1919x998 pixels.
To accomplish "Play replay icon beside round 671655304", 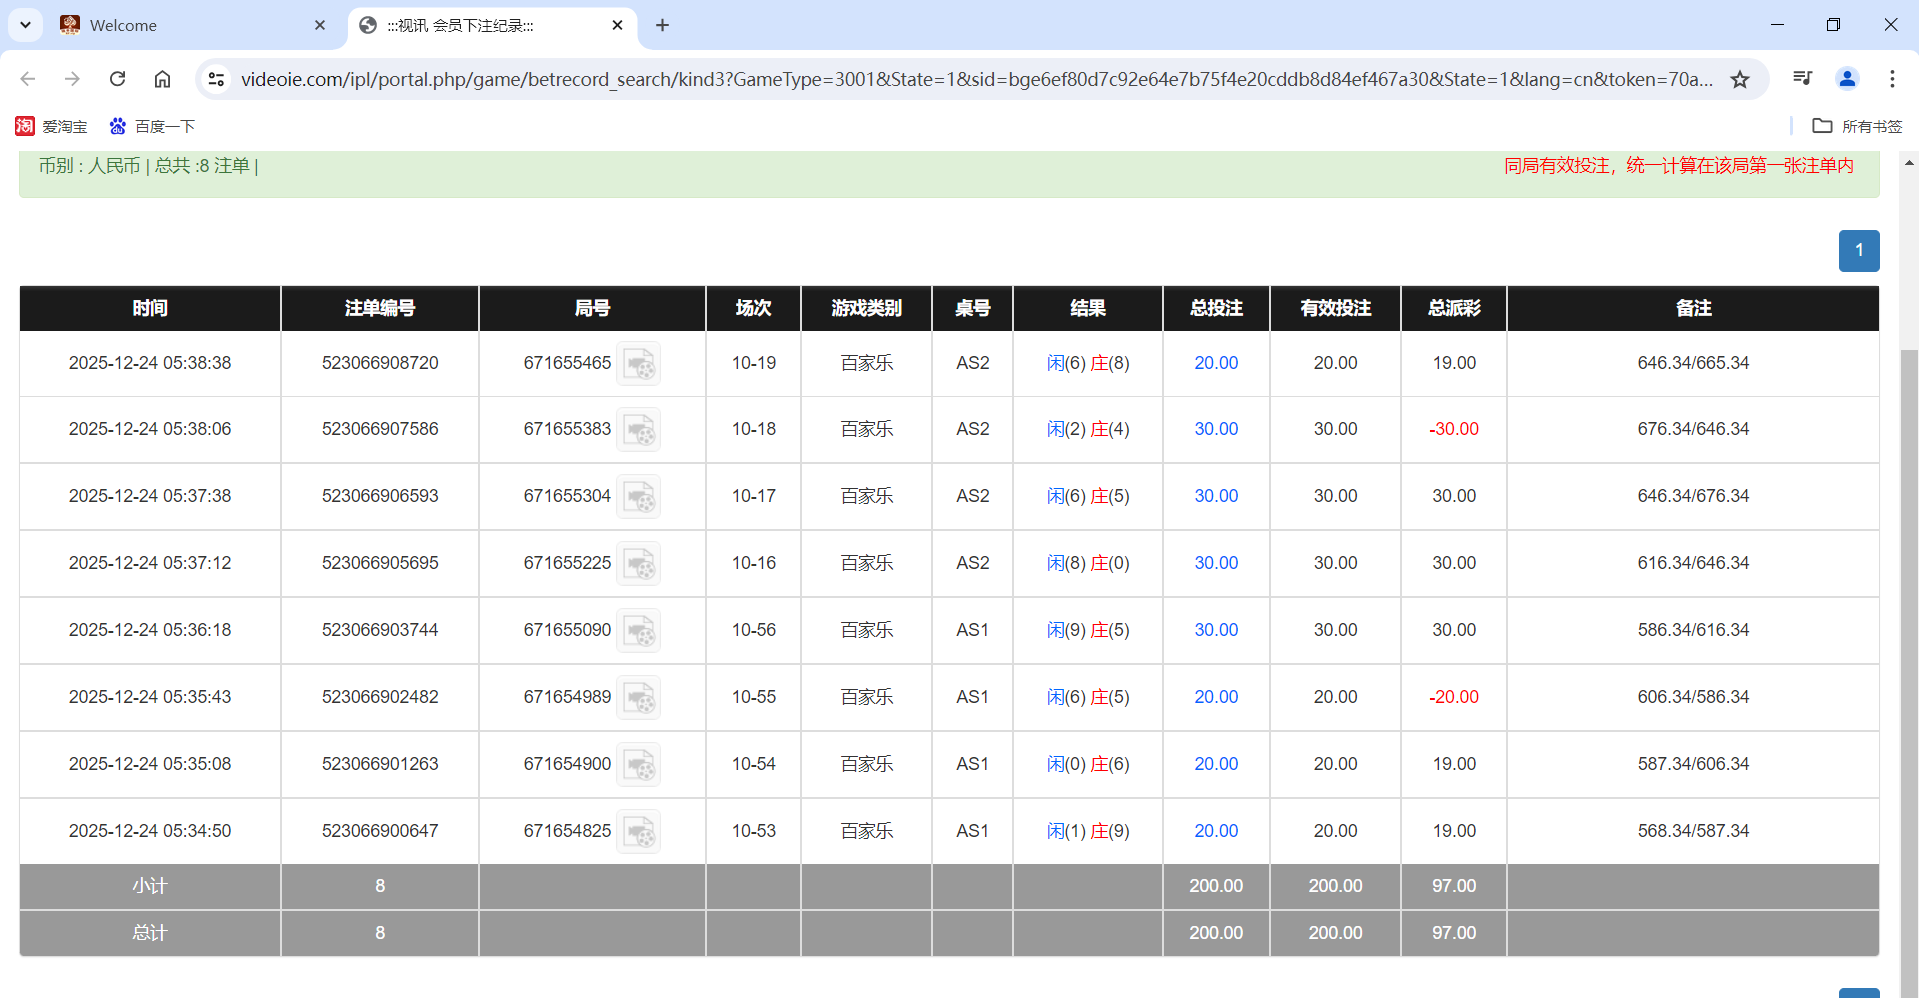I will click(638, 497).
